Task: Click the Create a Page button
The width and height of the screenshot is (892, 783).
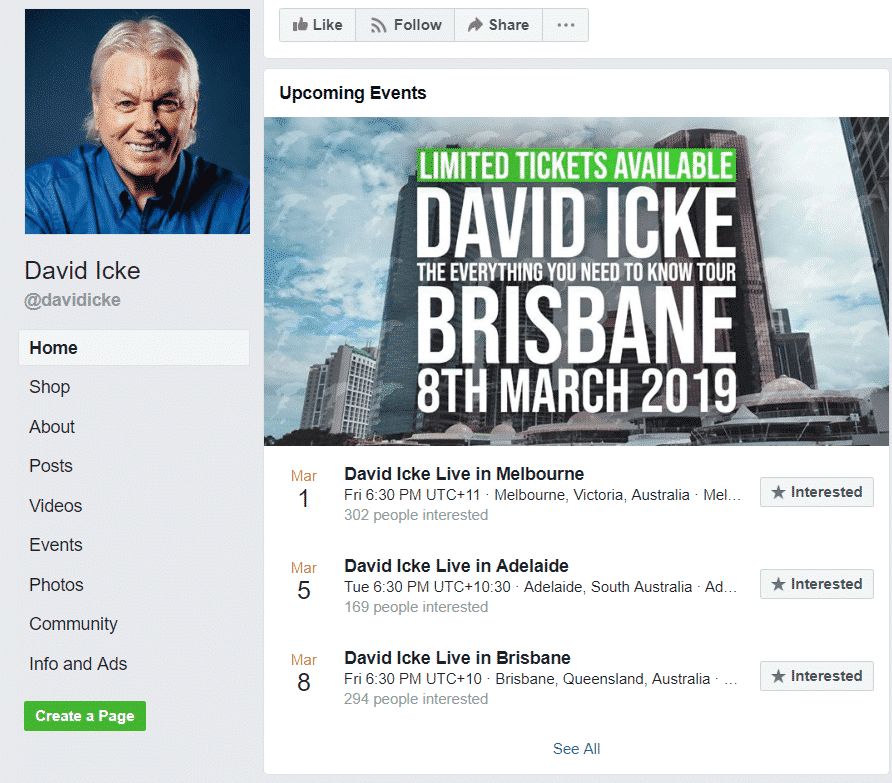Action: 85,716
